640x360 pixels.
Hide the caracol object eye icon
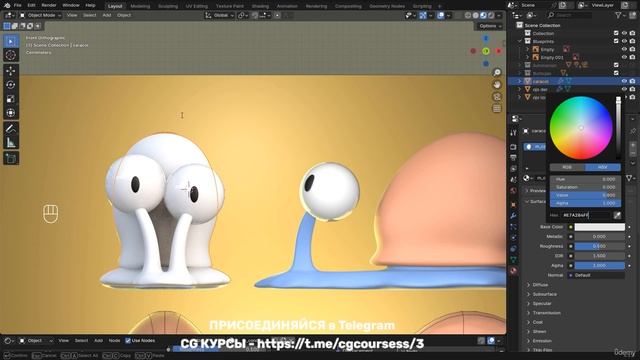point(624,81)
